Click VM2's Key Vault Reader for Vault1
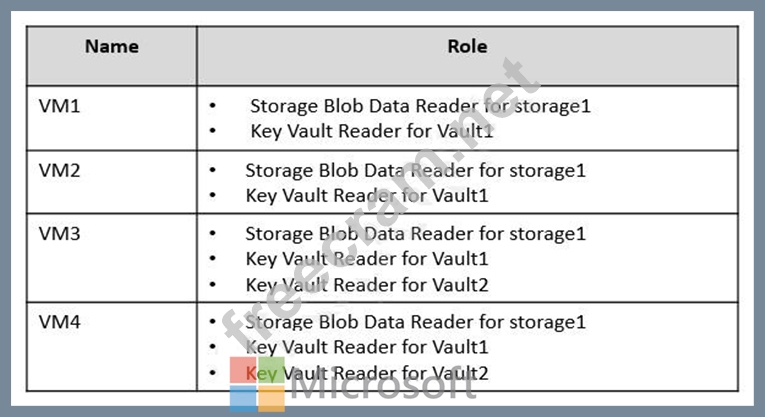 (367, 196)
